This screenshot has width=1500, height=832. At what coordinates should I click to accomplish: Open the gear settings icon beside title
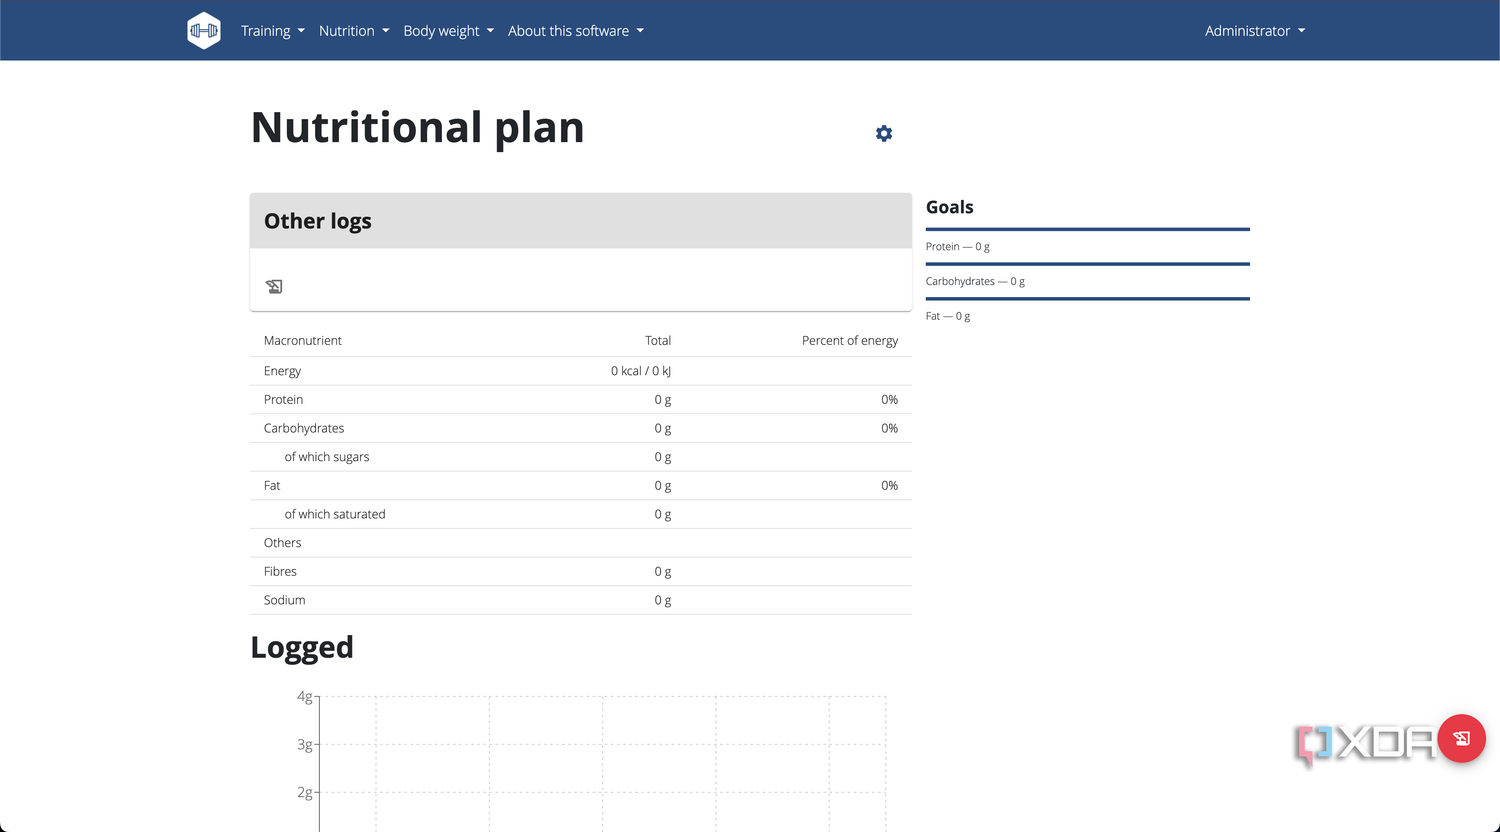tap(884, 133)
